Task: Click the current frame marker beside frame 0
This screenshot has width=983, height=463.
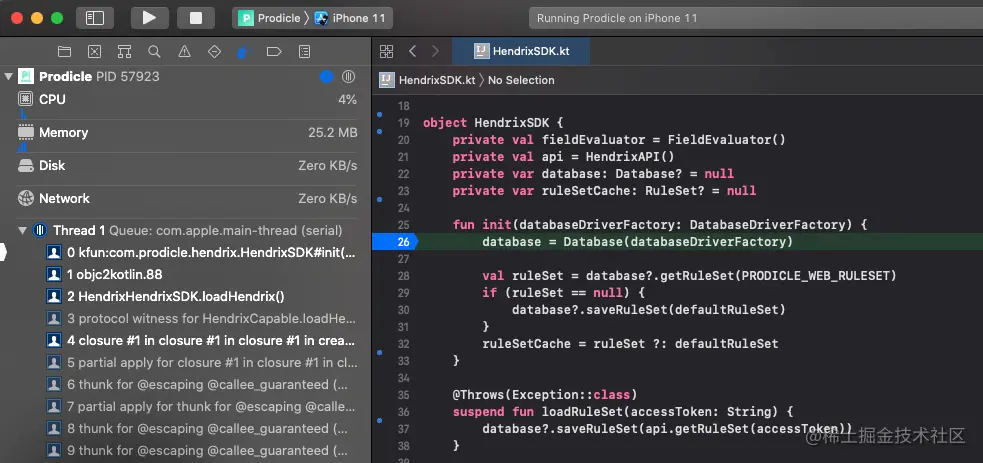Action: pyautogui.click(x=3, y=252)
